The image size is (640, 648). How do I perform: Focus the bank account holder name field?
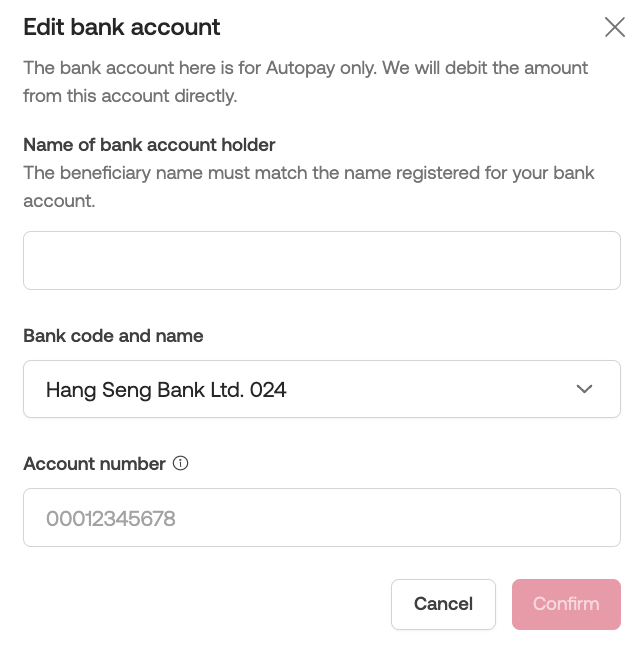(321, 261)
